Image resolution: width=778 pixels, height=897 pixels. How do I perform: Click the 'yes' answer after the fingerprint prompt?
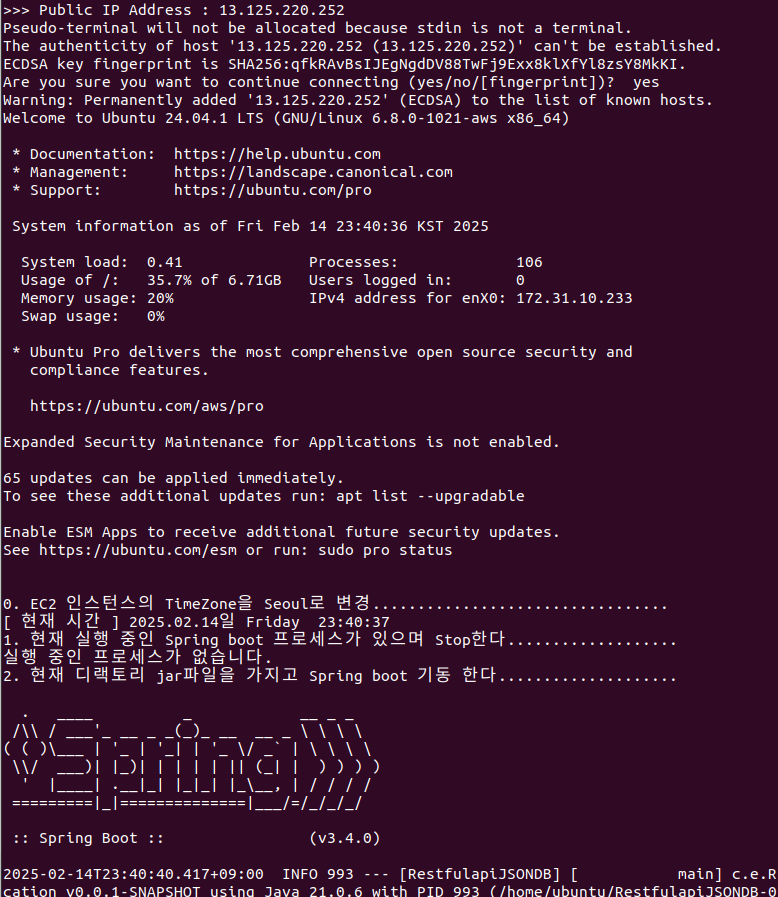click(x=646, y=82)
